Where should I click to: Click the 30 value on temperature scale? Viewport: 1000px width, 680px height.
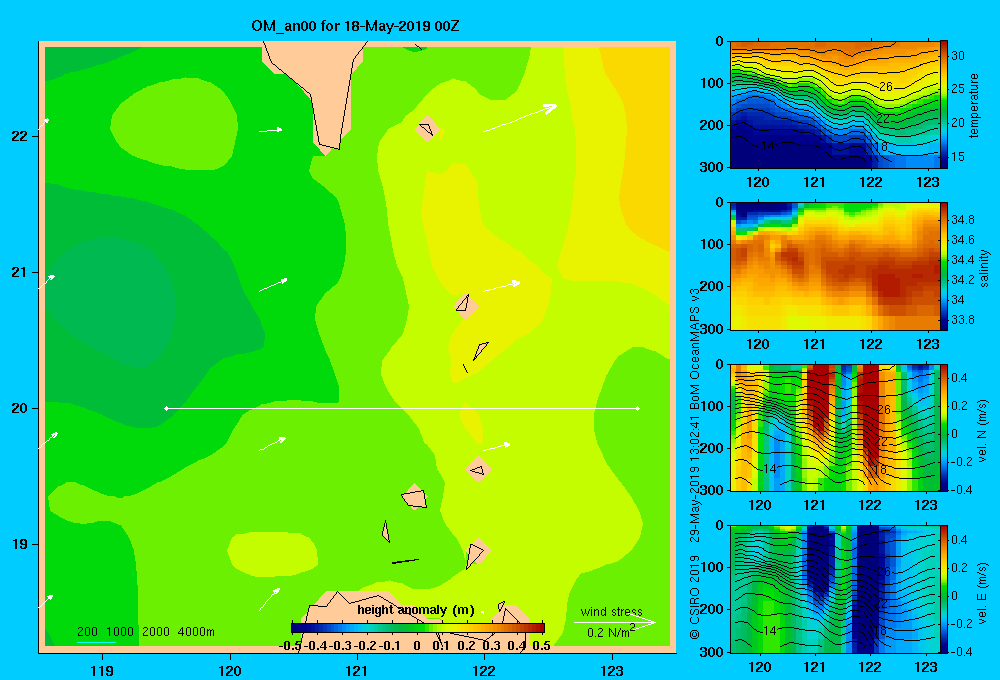pyautogui.click(x=958, y=55)
